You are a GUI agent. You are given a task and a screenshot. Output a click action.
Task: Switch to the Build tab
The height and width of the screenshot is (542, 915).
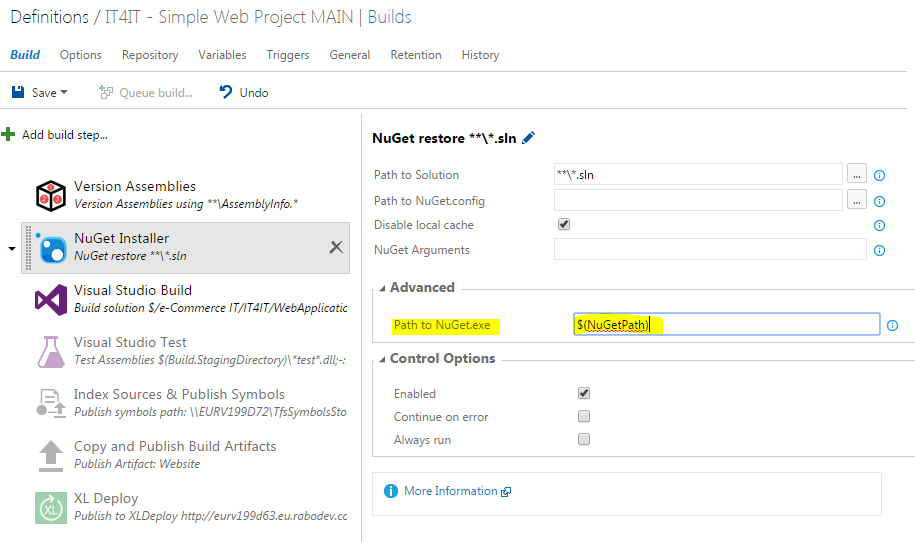point(25,55)
